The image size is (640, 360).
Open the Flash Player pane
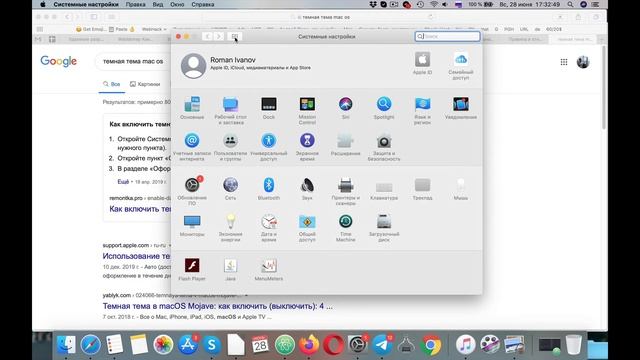pyautogui.click(x=192, y=269)
